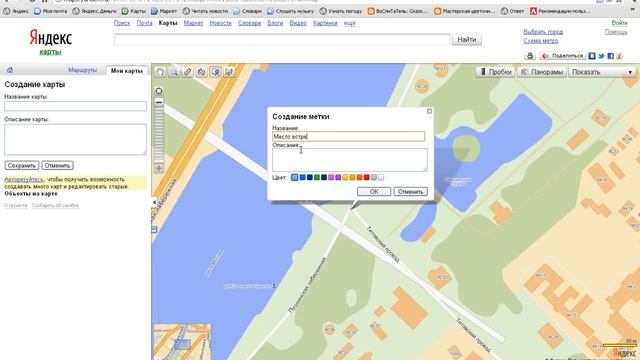The height and width of the screenshot is (360, 640).
Task: Open Картинки in the top navigation
Action: (325, 23)
